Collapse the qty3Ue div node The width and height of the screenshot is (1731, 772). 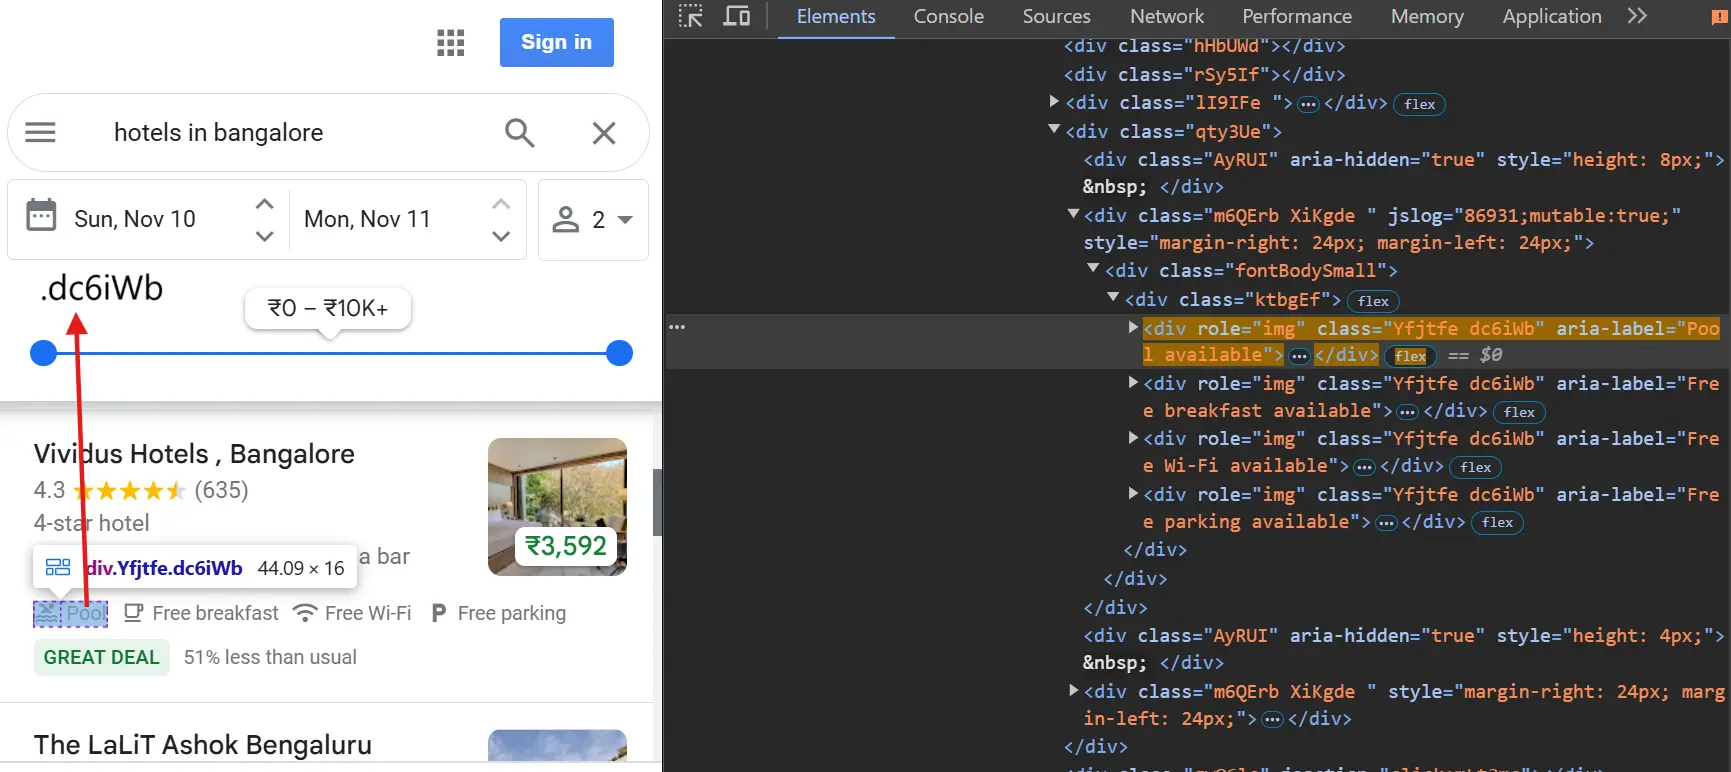[x=1054, y=130]
